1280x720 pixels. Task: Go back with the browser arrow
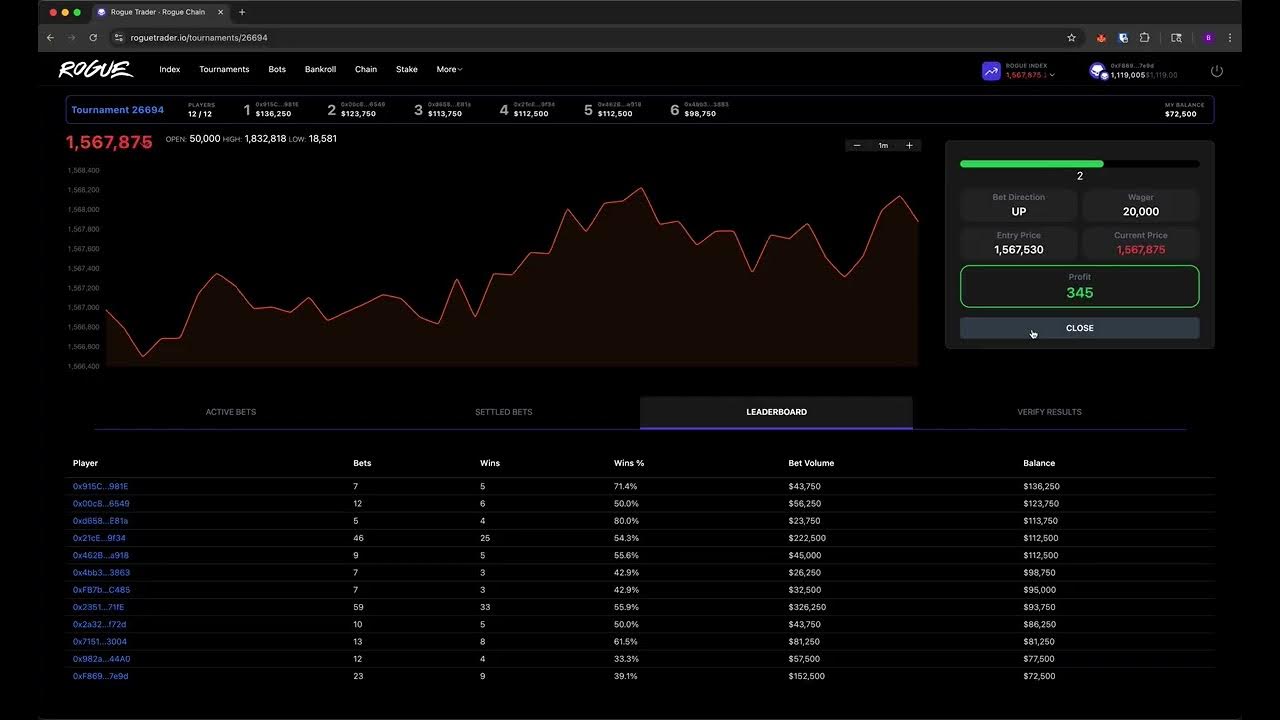coord(50,38)
